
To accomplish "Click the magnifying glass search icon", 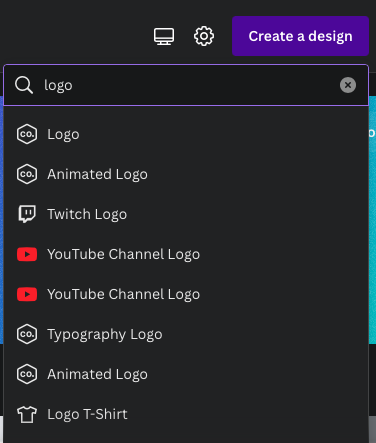I will tap(24, 85).
